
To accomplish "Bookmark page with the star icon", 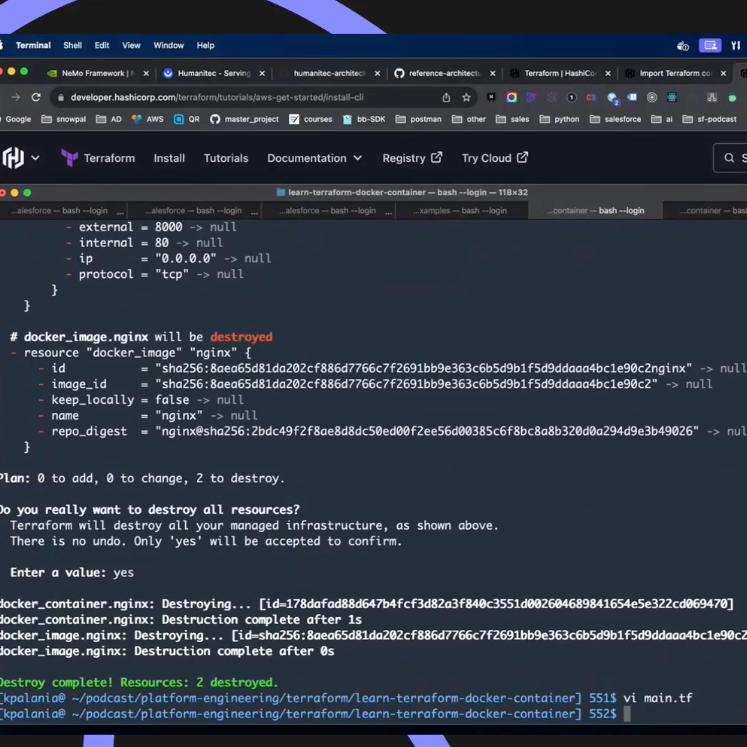I will 466,97.
